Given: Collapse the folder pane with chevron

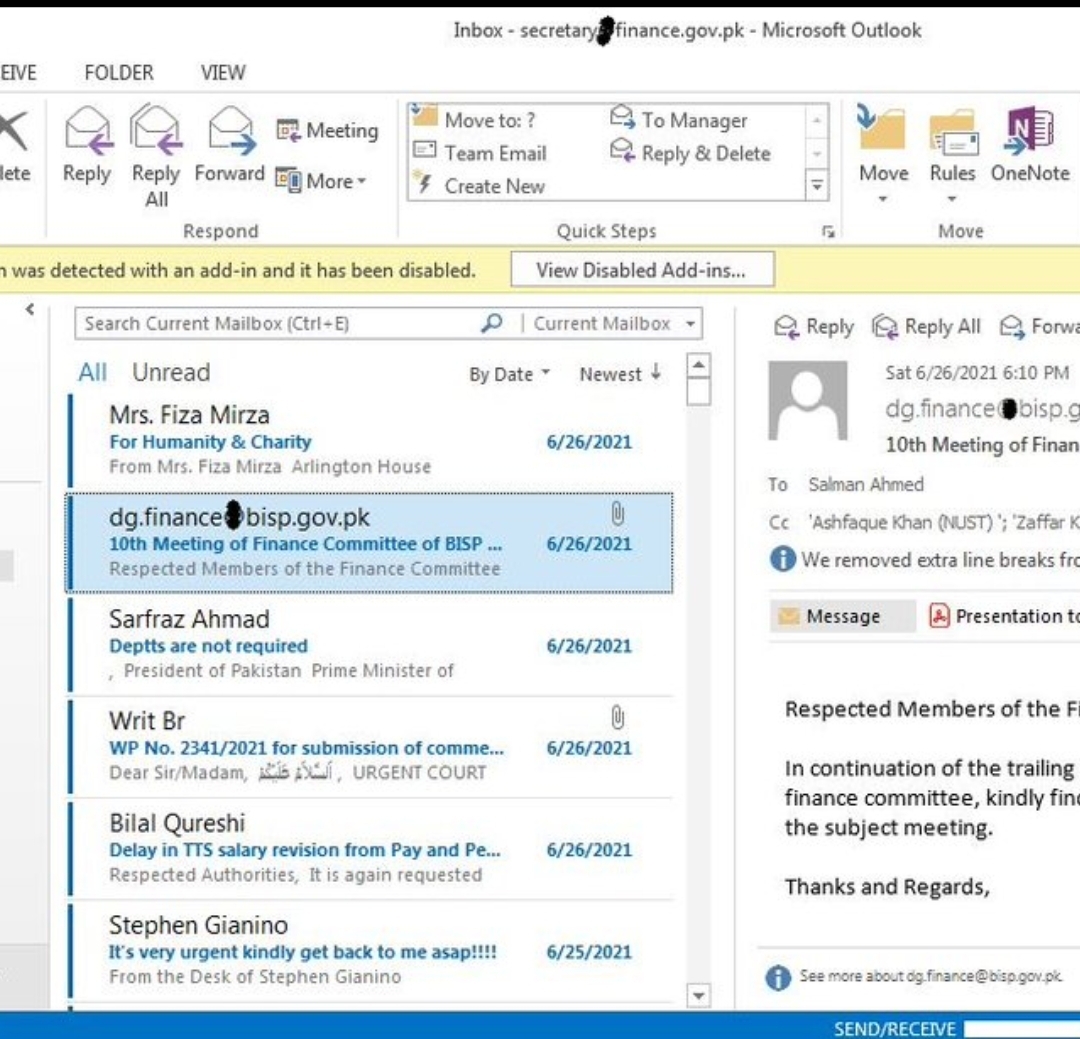Looking at the screenshot, I should click(x=30, y=309).
